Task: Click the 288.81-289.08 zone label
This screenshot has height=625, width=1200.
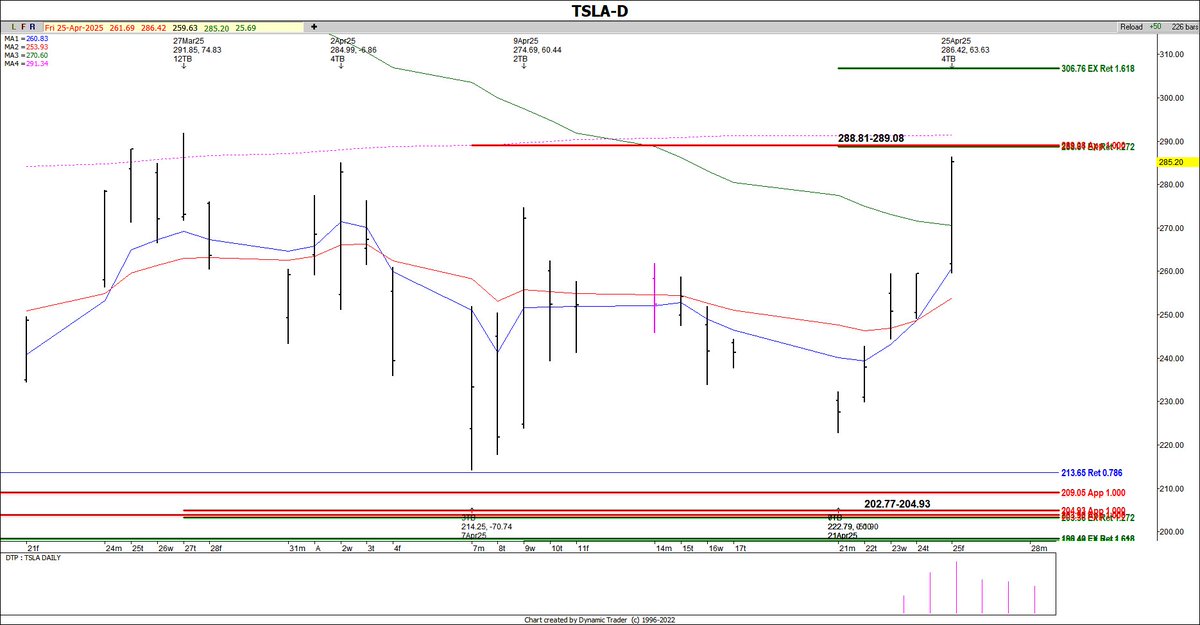Action: (871, 138)
